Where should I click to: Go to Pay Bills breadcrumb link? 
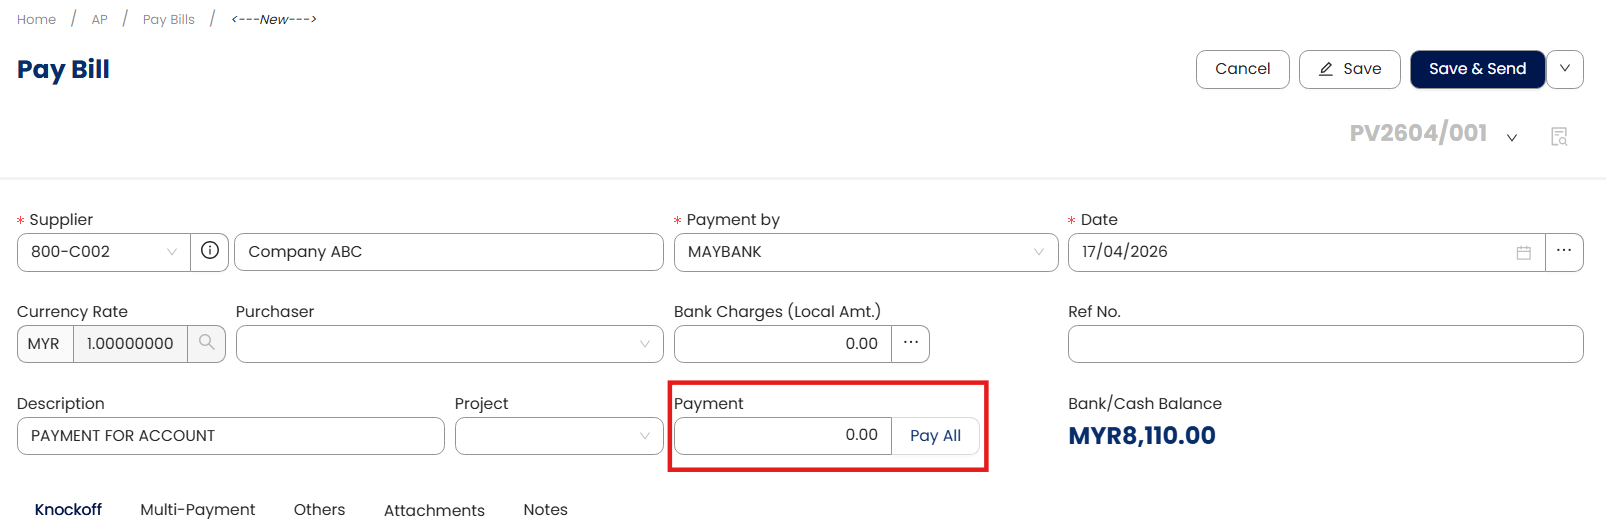tap(169, 19)
